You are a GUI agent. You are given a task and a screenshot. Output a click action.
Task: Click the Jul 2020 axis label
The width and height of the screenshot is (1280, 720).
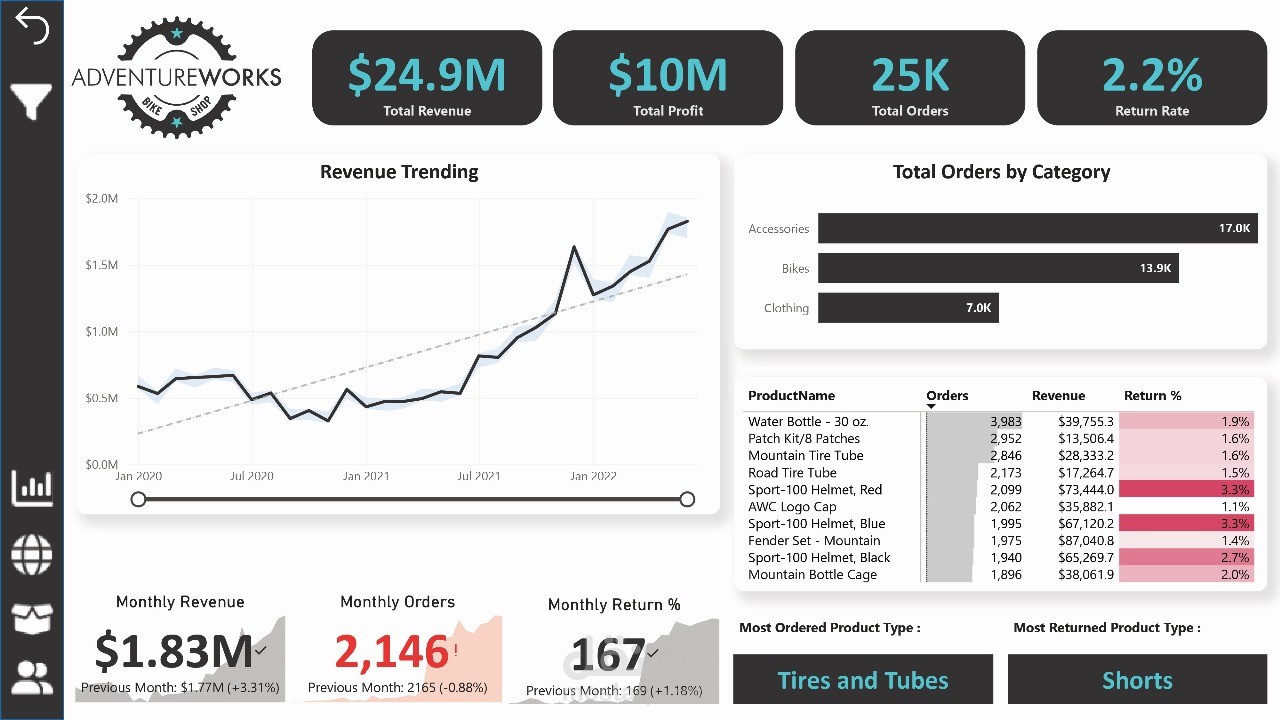[x=252, y=476]
